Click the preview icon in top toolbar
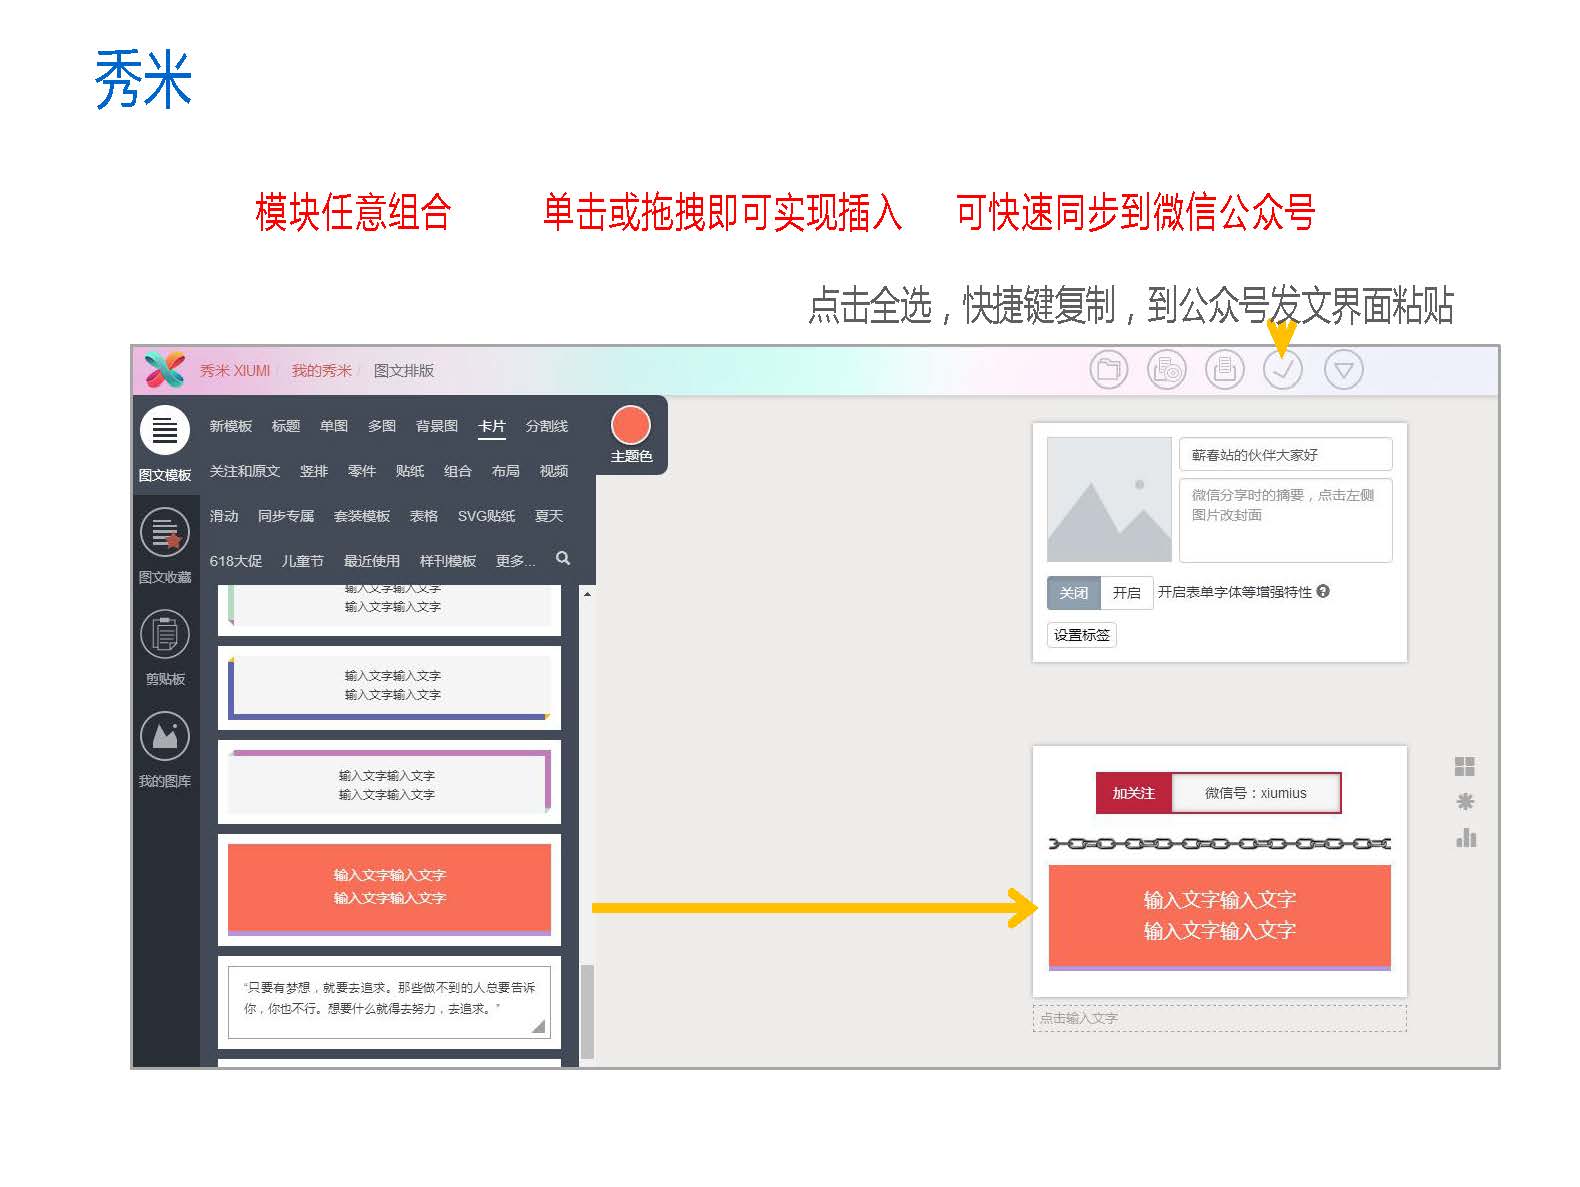The width and height of the screenshot is (1580, 1187). [1166, 370]
